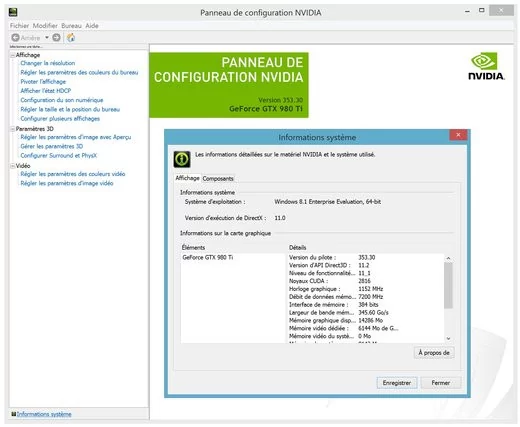This screenshot has width=520, height=427.
Task: Open Régler les paramètres des couleurs vidéo
Action: click(73, 174)
